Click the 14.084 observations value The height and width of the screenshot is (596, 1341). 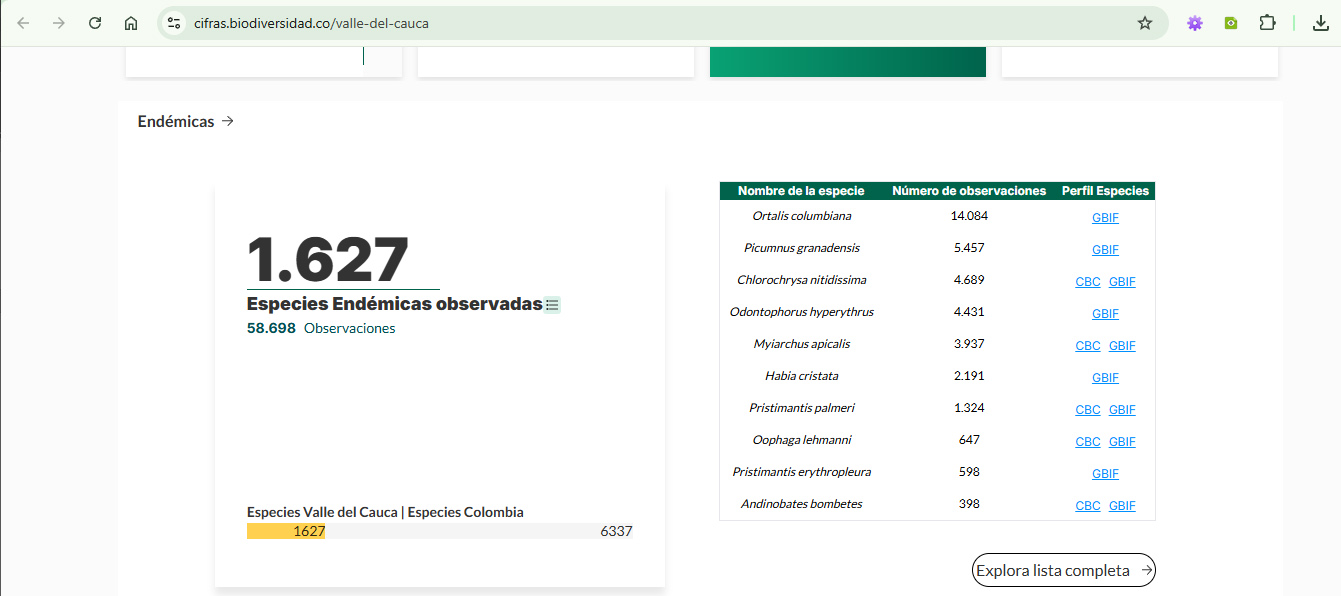click(969, 216)
